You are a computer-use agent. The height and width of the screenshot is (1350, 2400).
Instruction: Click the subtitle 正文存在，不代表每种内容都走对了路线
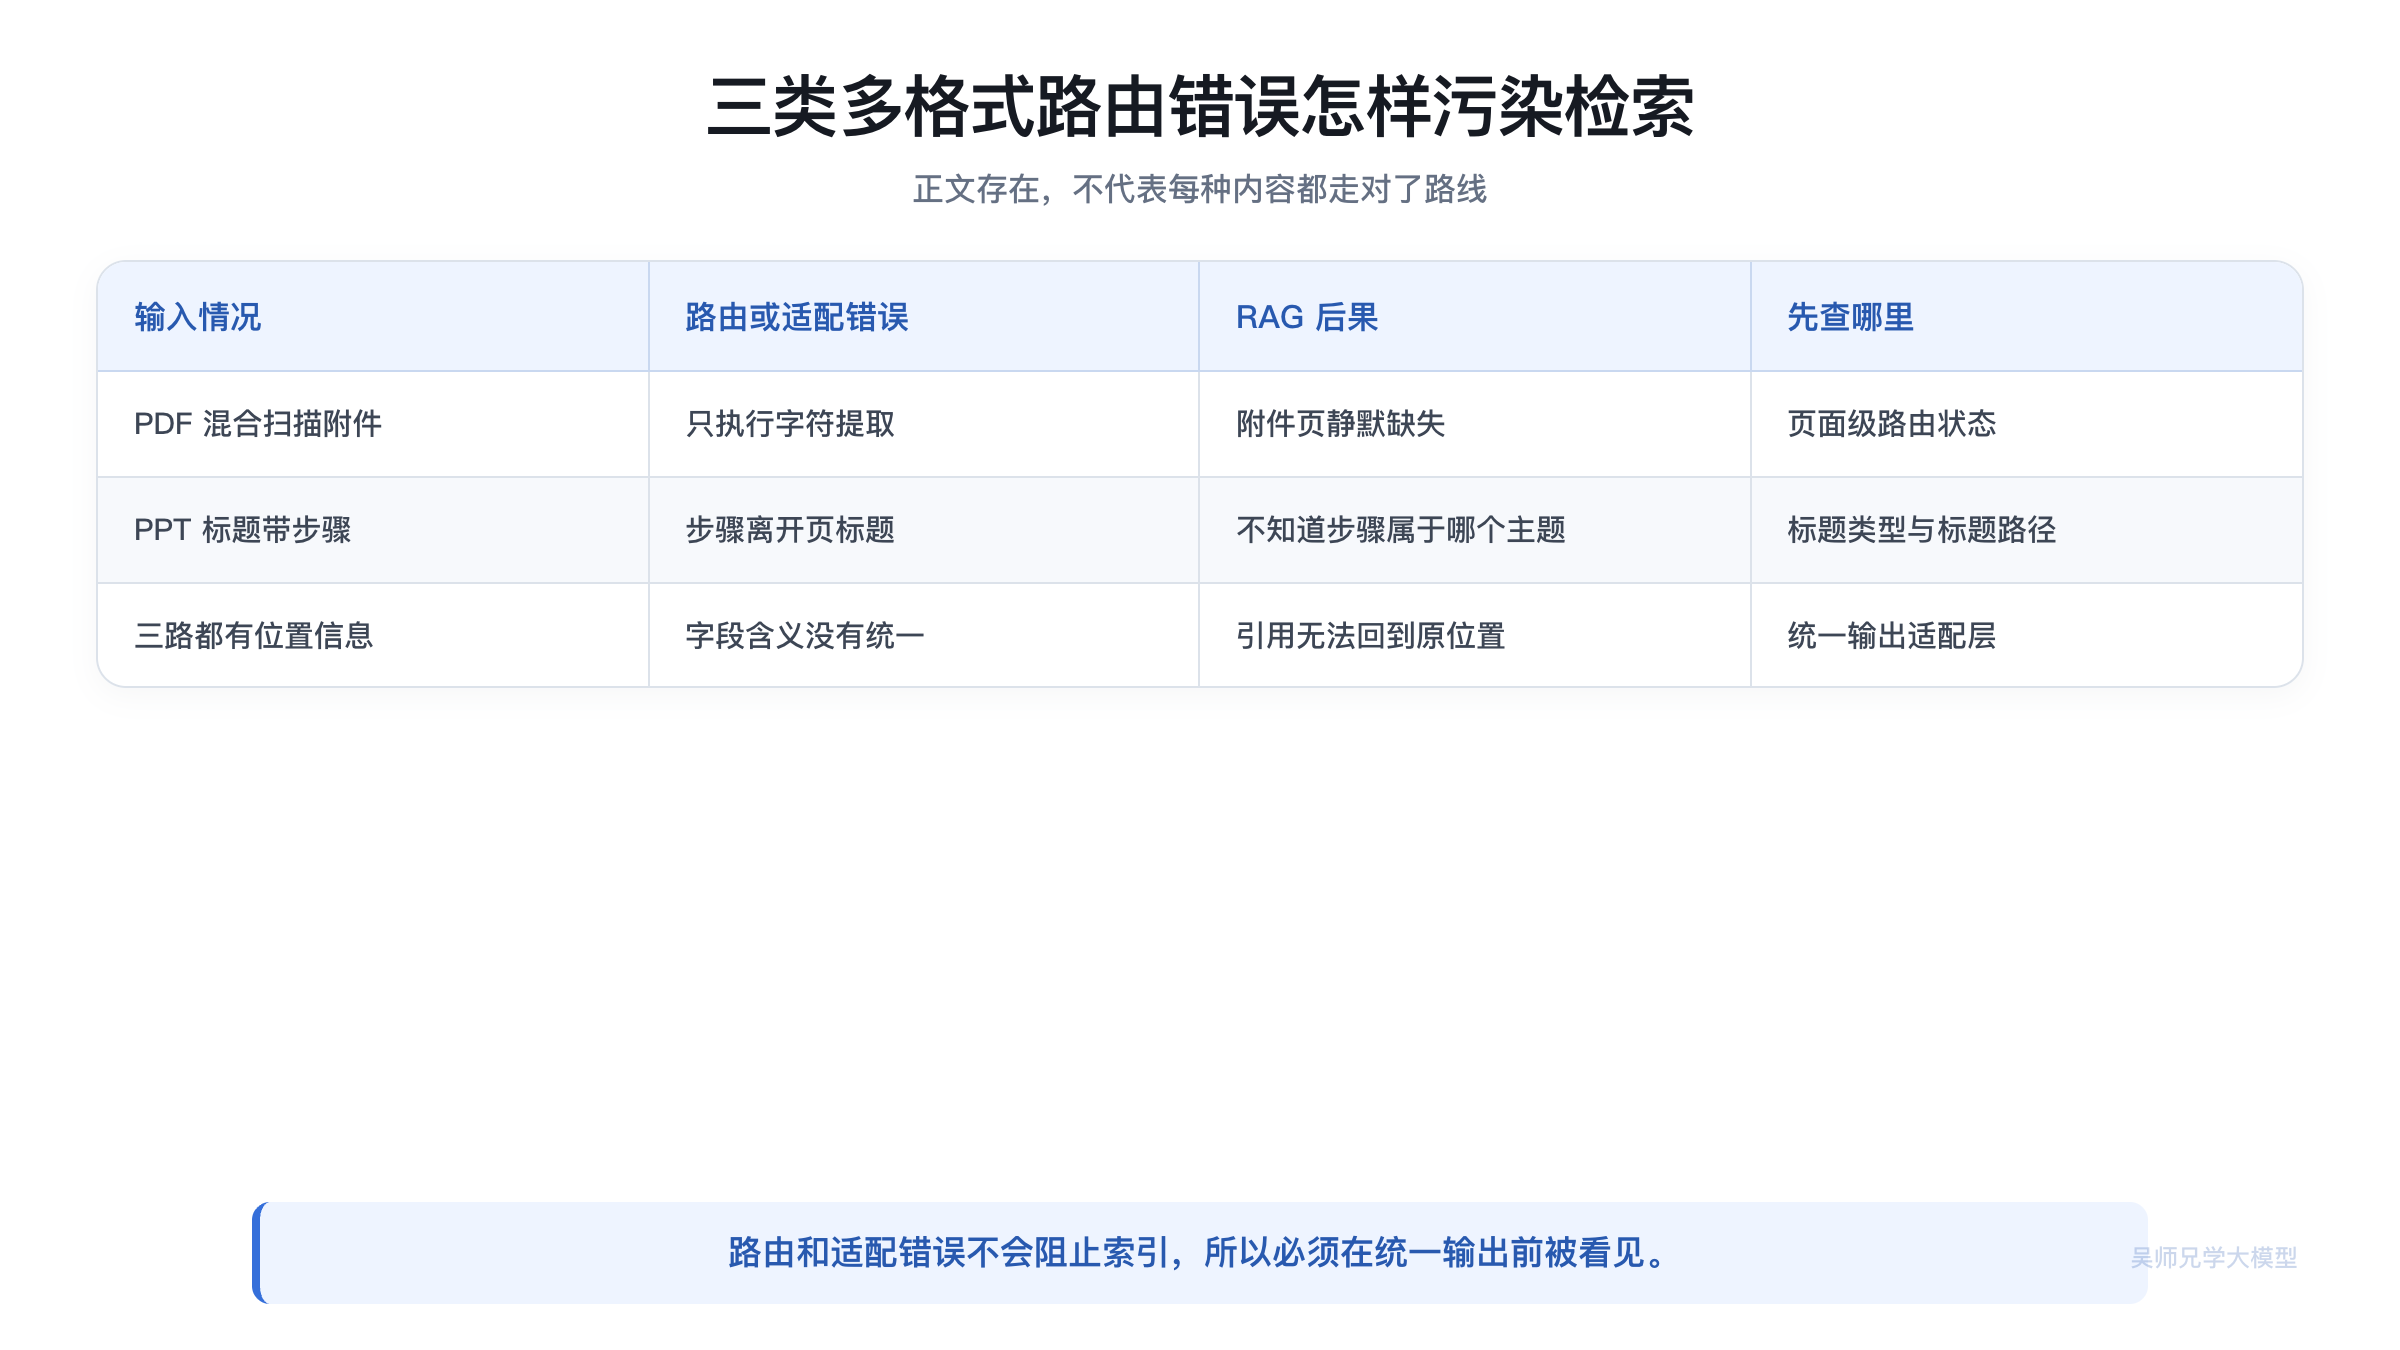tap(1200, 189)
